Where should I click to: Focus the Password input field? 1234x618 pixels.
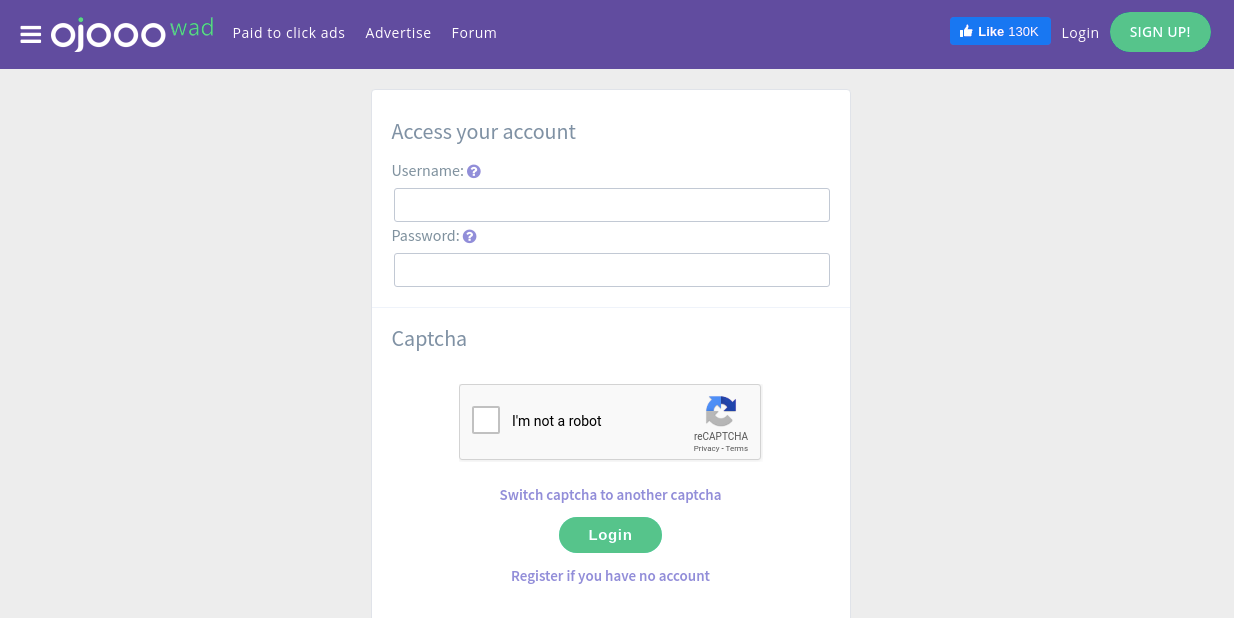coord(612,270)
